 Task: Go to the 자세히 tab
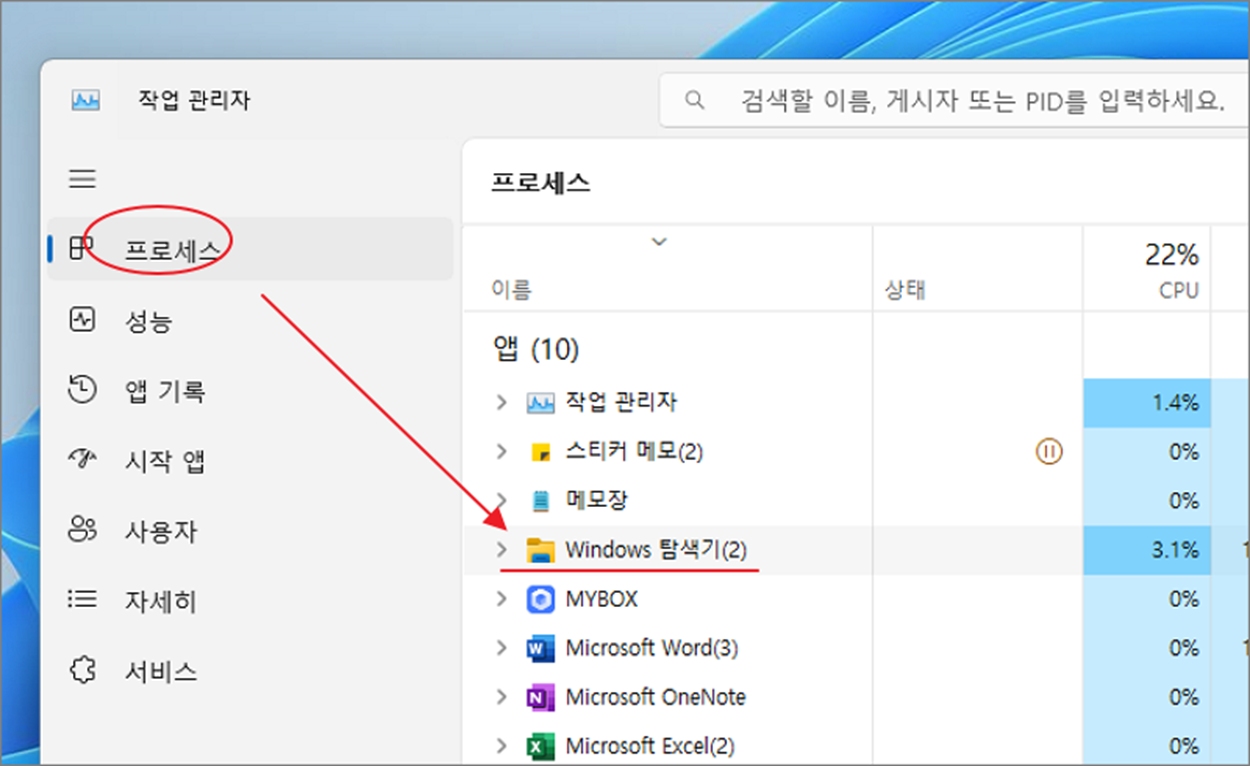[250, 600]
